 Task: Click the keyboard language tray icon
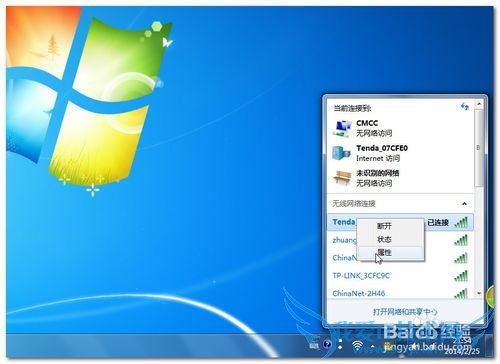coord(314,345)
